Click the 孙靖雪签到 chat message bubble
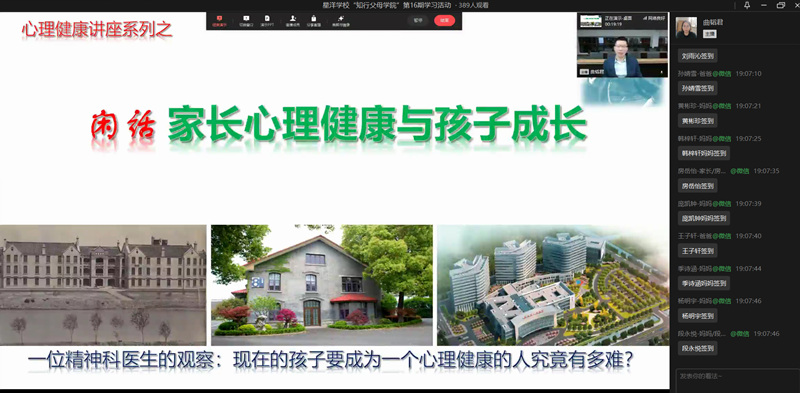Screen dimensions: 800x393 [697, 88]
